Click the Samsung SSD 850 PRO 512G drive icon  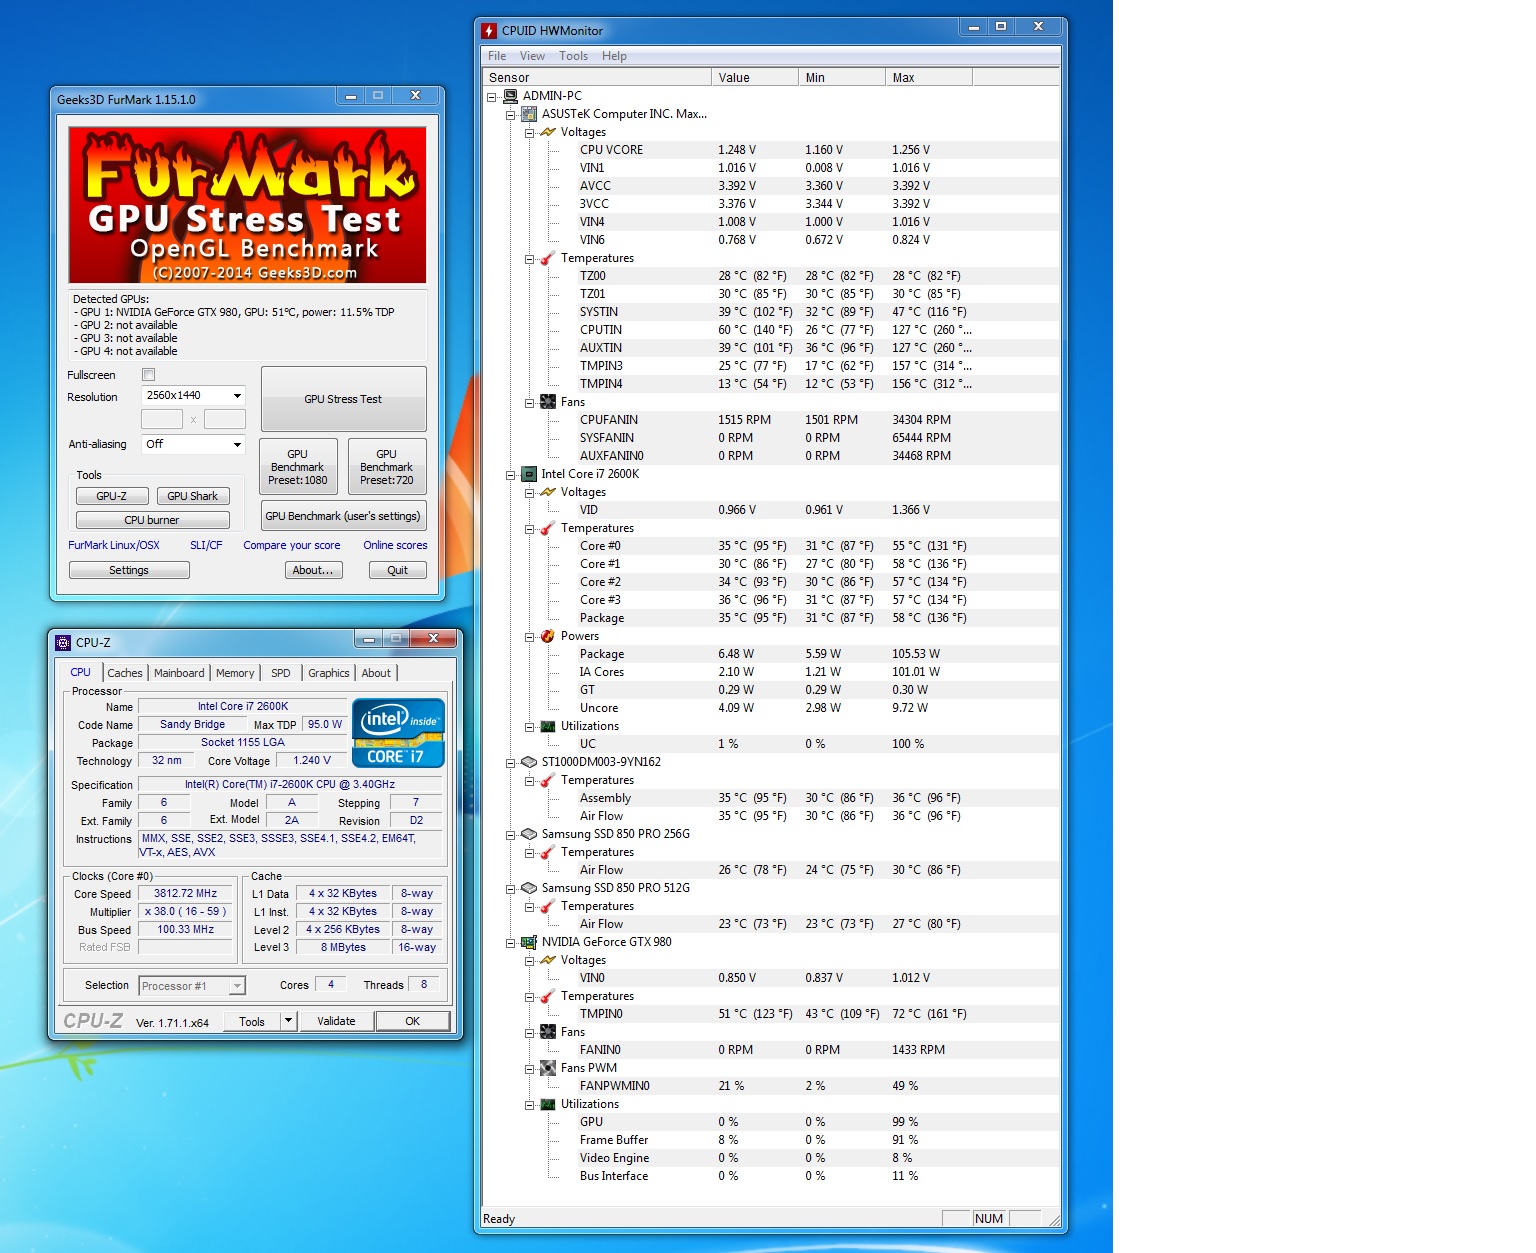click(529, 888)
